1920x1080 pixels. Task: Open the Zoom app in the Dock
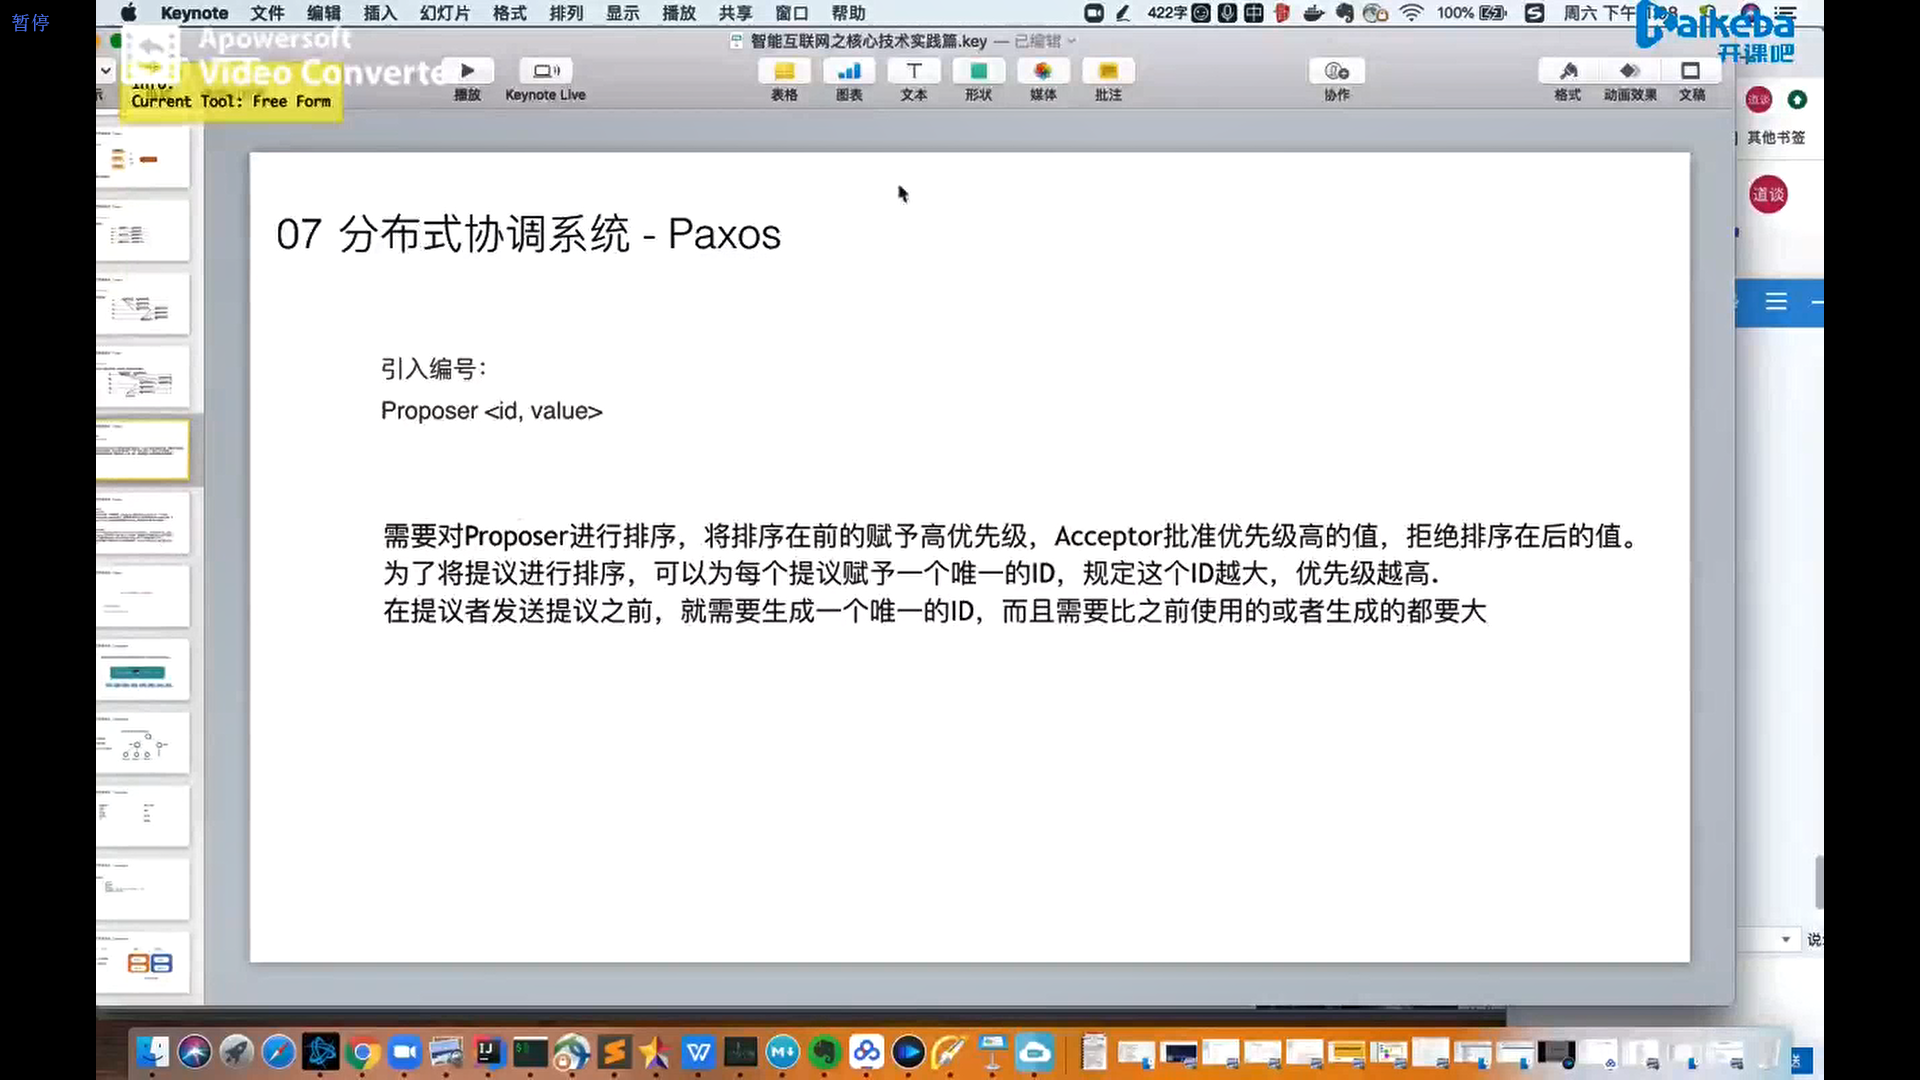pos(404,1052)
